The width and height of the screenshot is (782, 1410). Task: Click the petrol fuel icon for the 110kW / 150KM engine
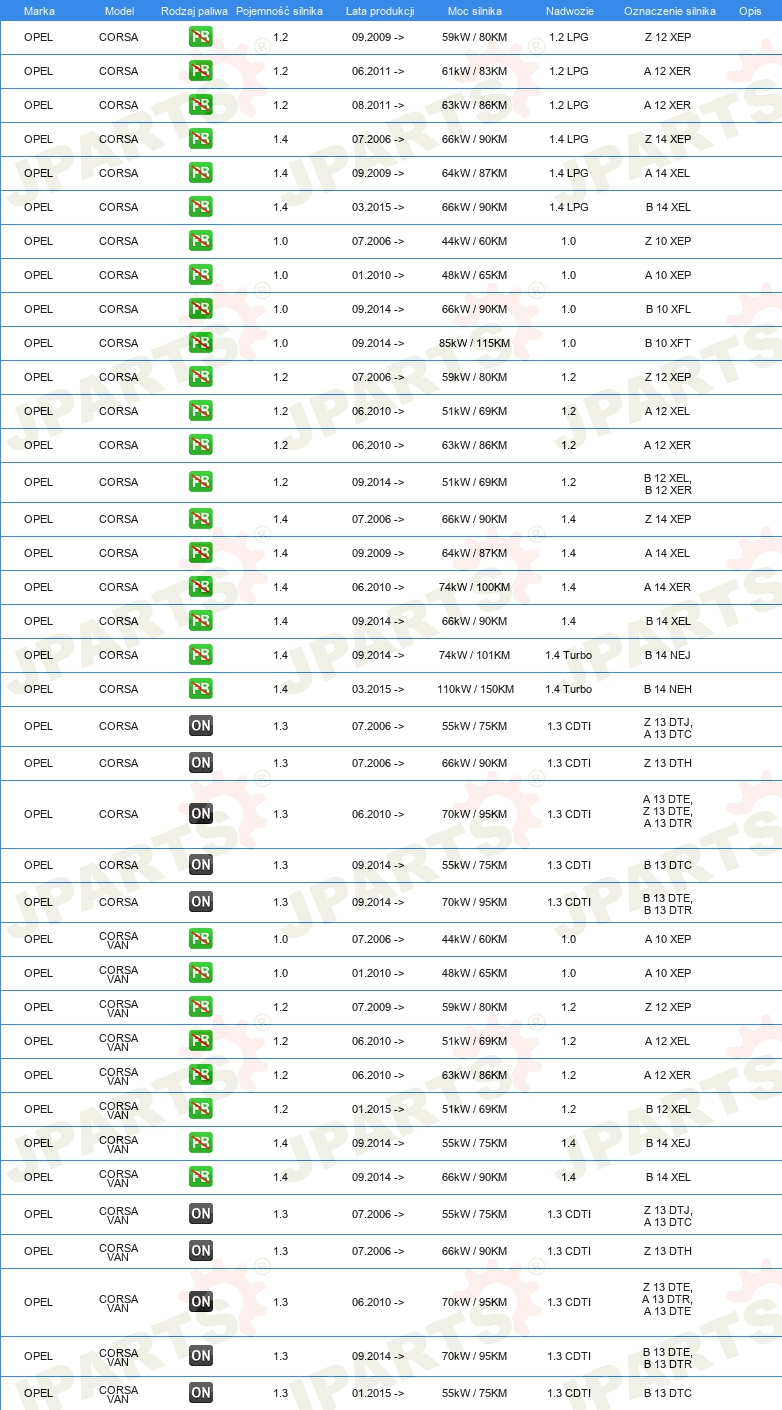click(201, 689)
